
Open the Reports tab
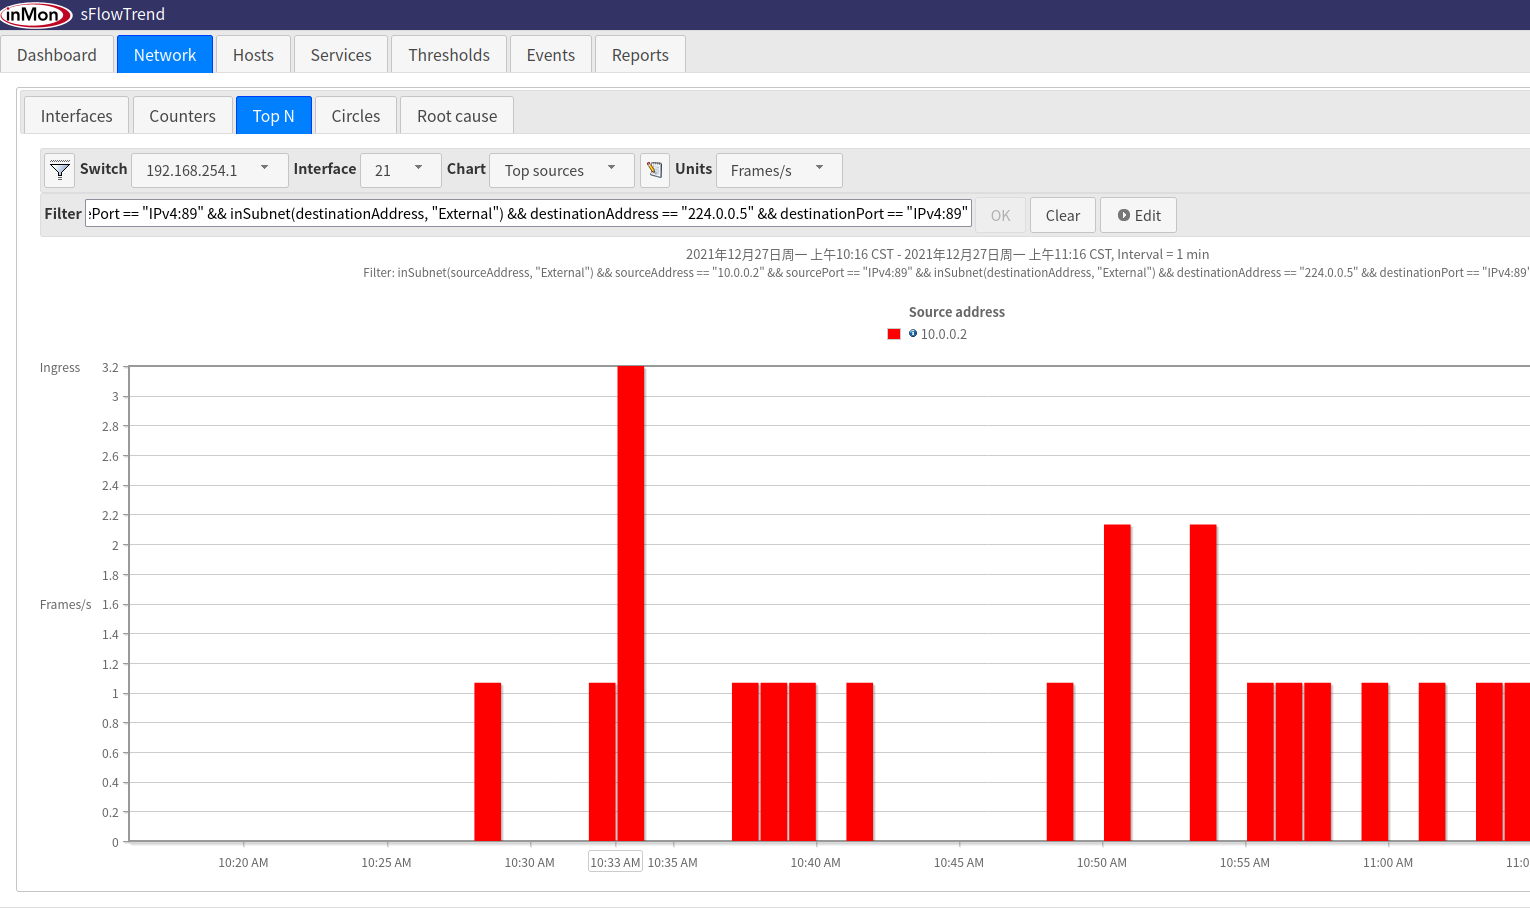coord(640,55)
